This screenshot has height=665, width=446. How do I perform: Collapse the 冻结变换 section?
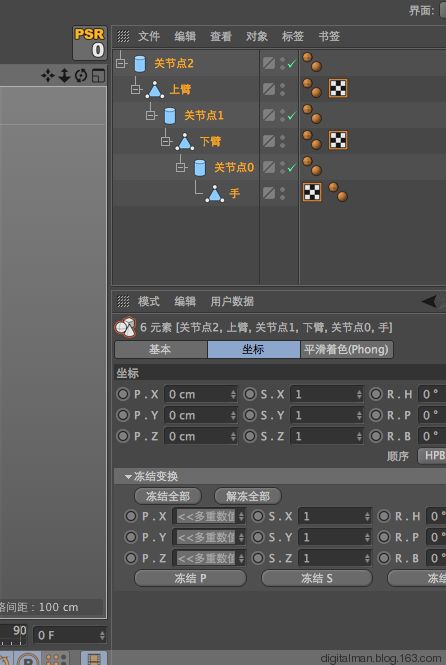point(128,477)
